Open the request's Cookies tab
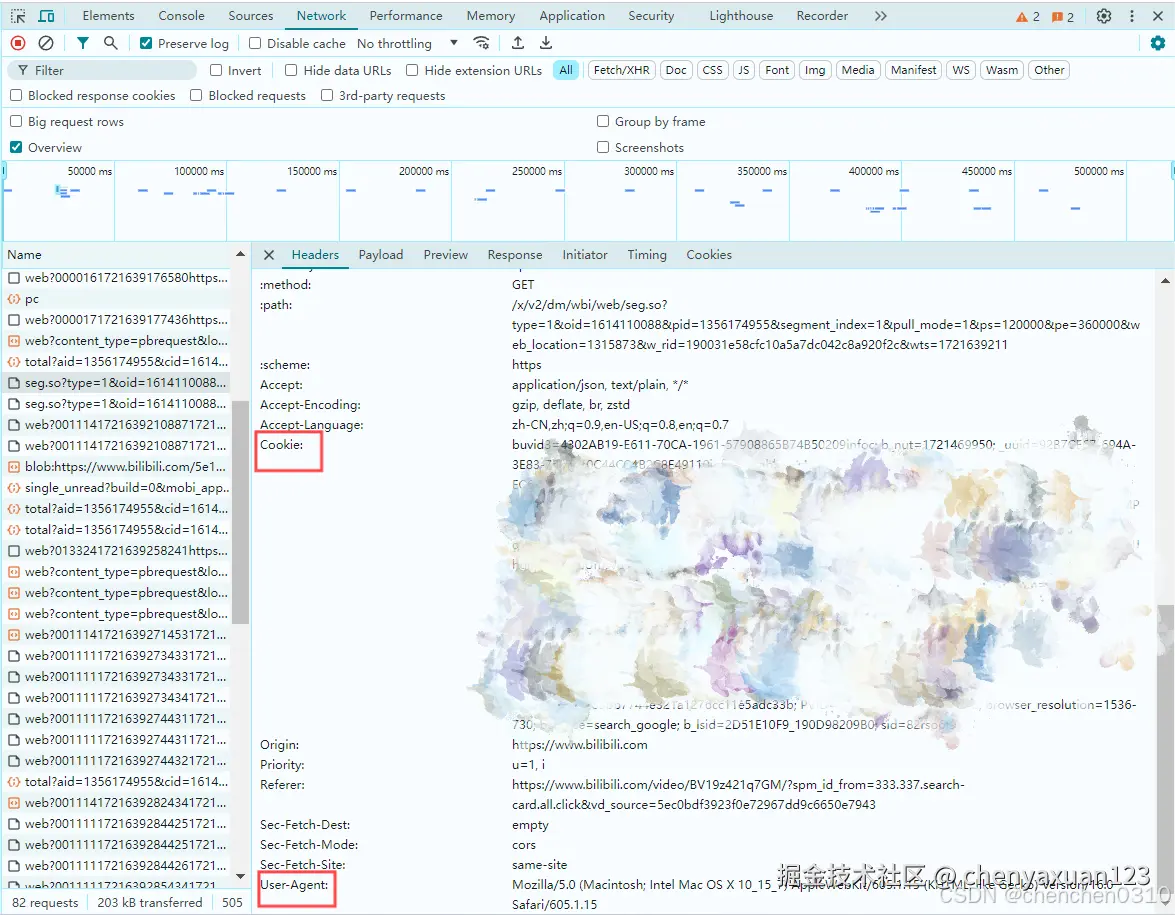 tap(709, 255)
